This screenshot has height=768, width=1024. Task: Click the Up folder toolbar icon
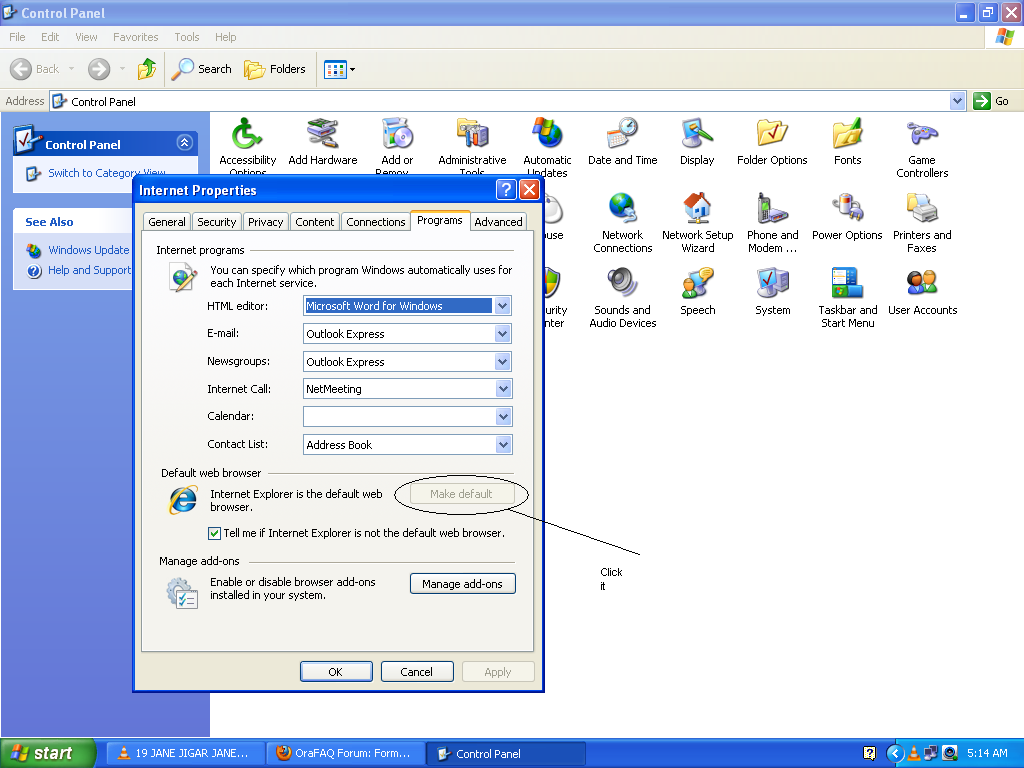click(147, 69)
